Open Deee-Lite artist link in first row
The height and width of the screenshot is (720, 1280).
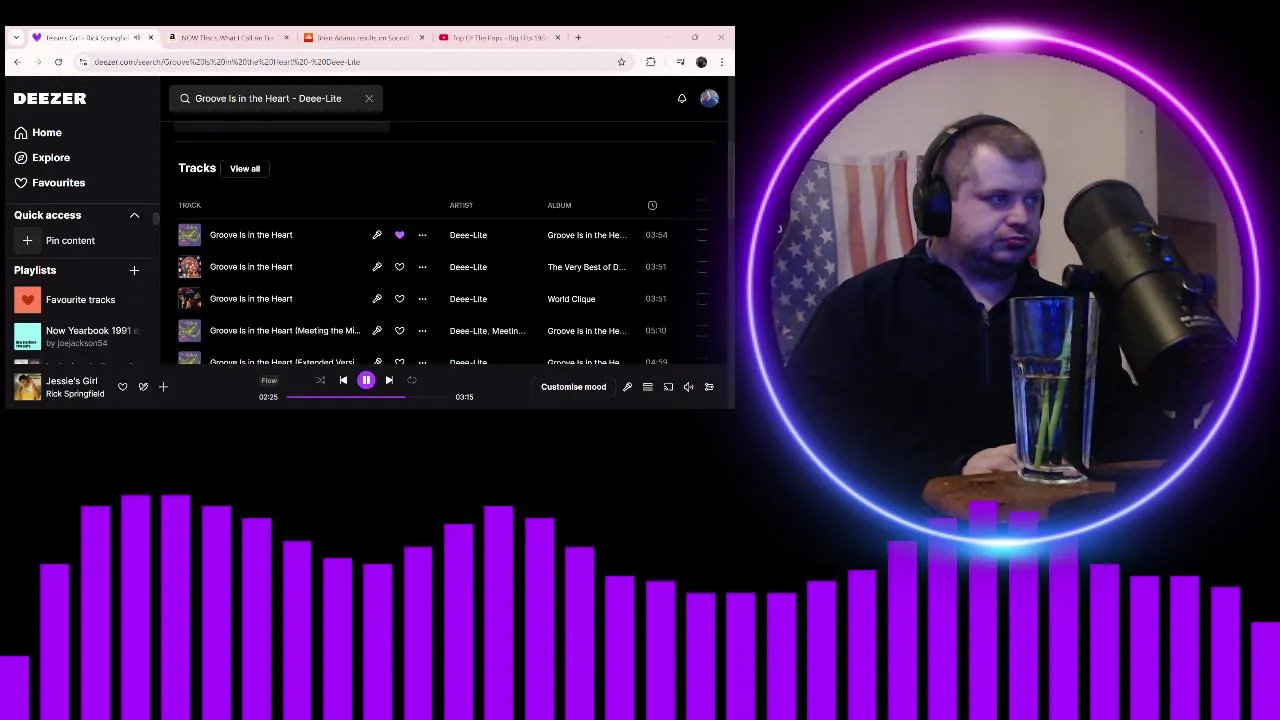pos(468,235)
